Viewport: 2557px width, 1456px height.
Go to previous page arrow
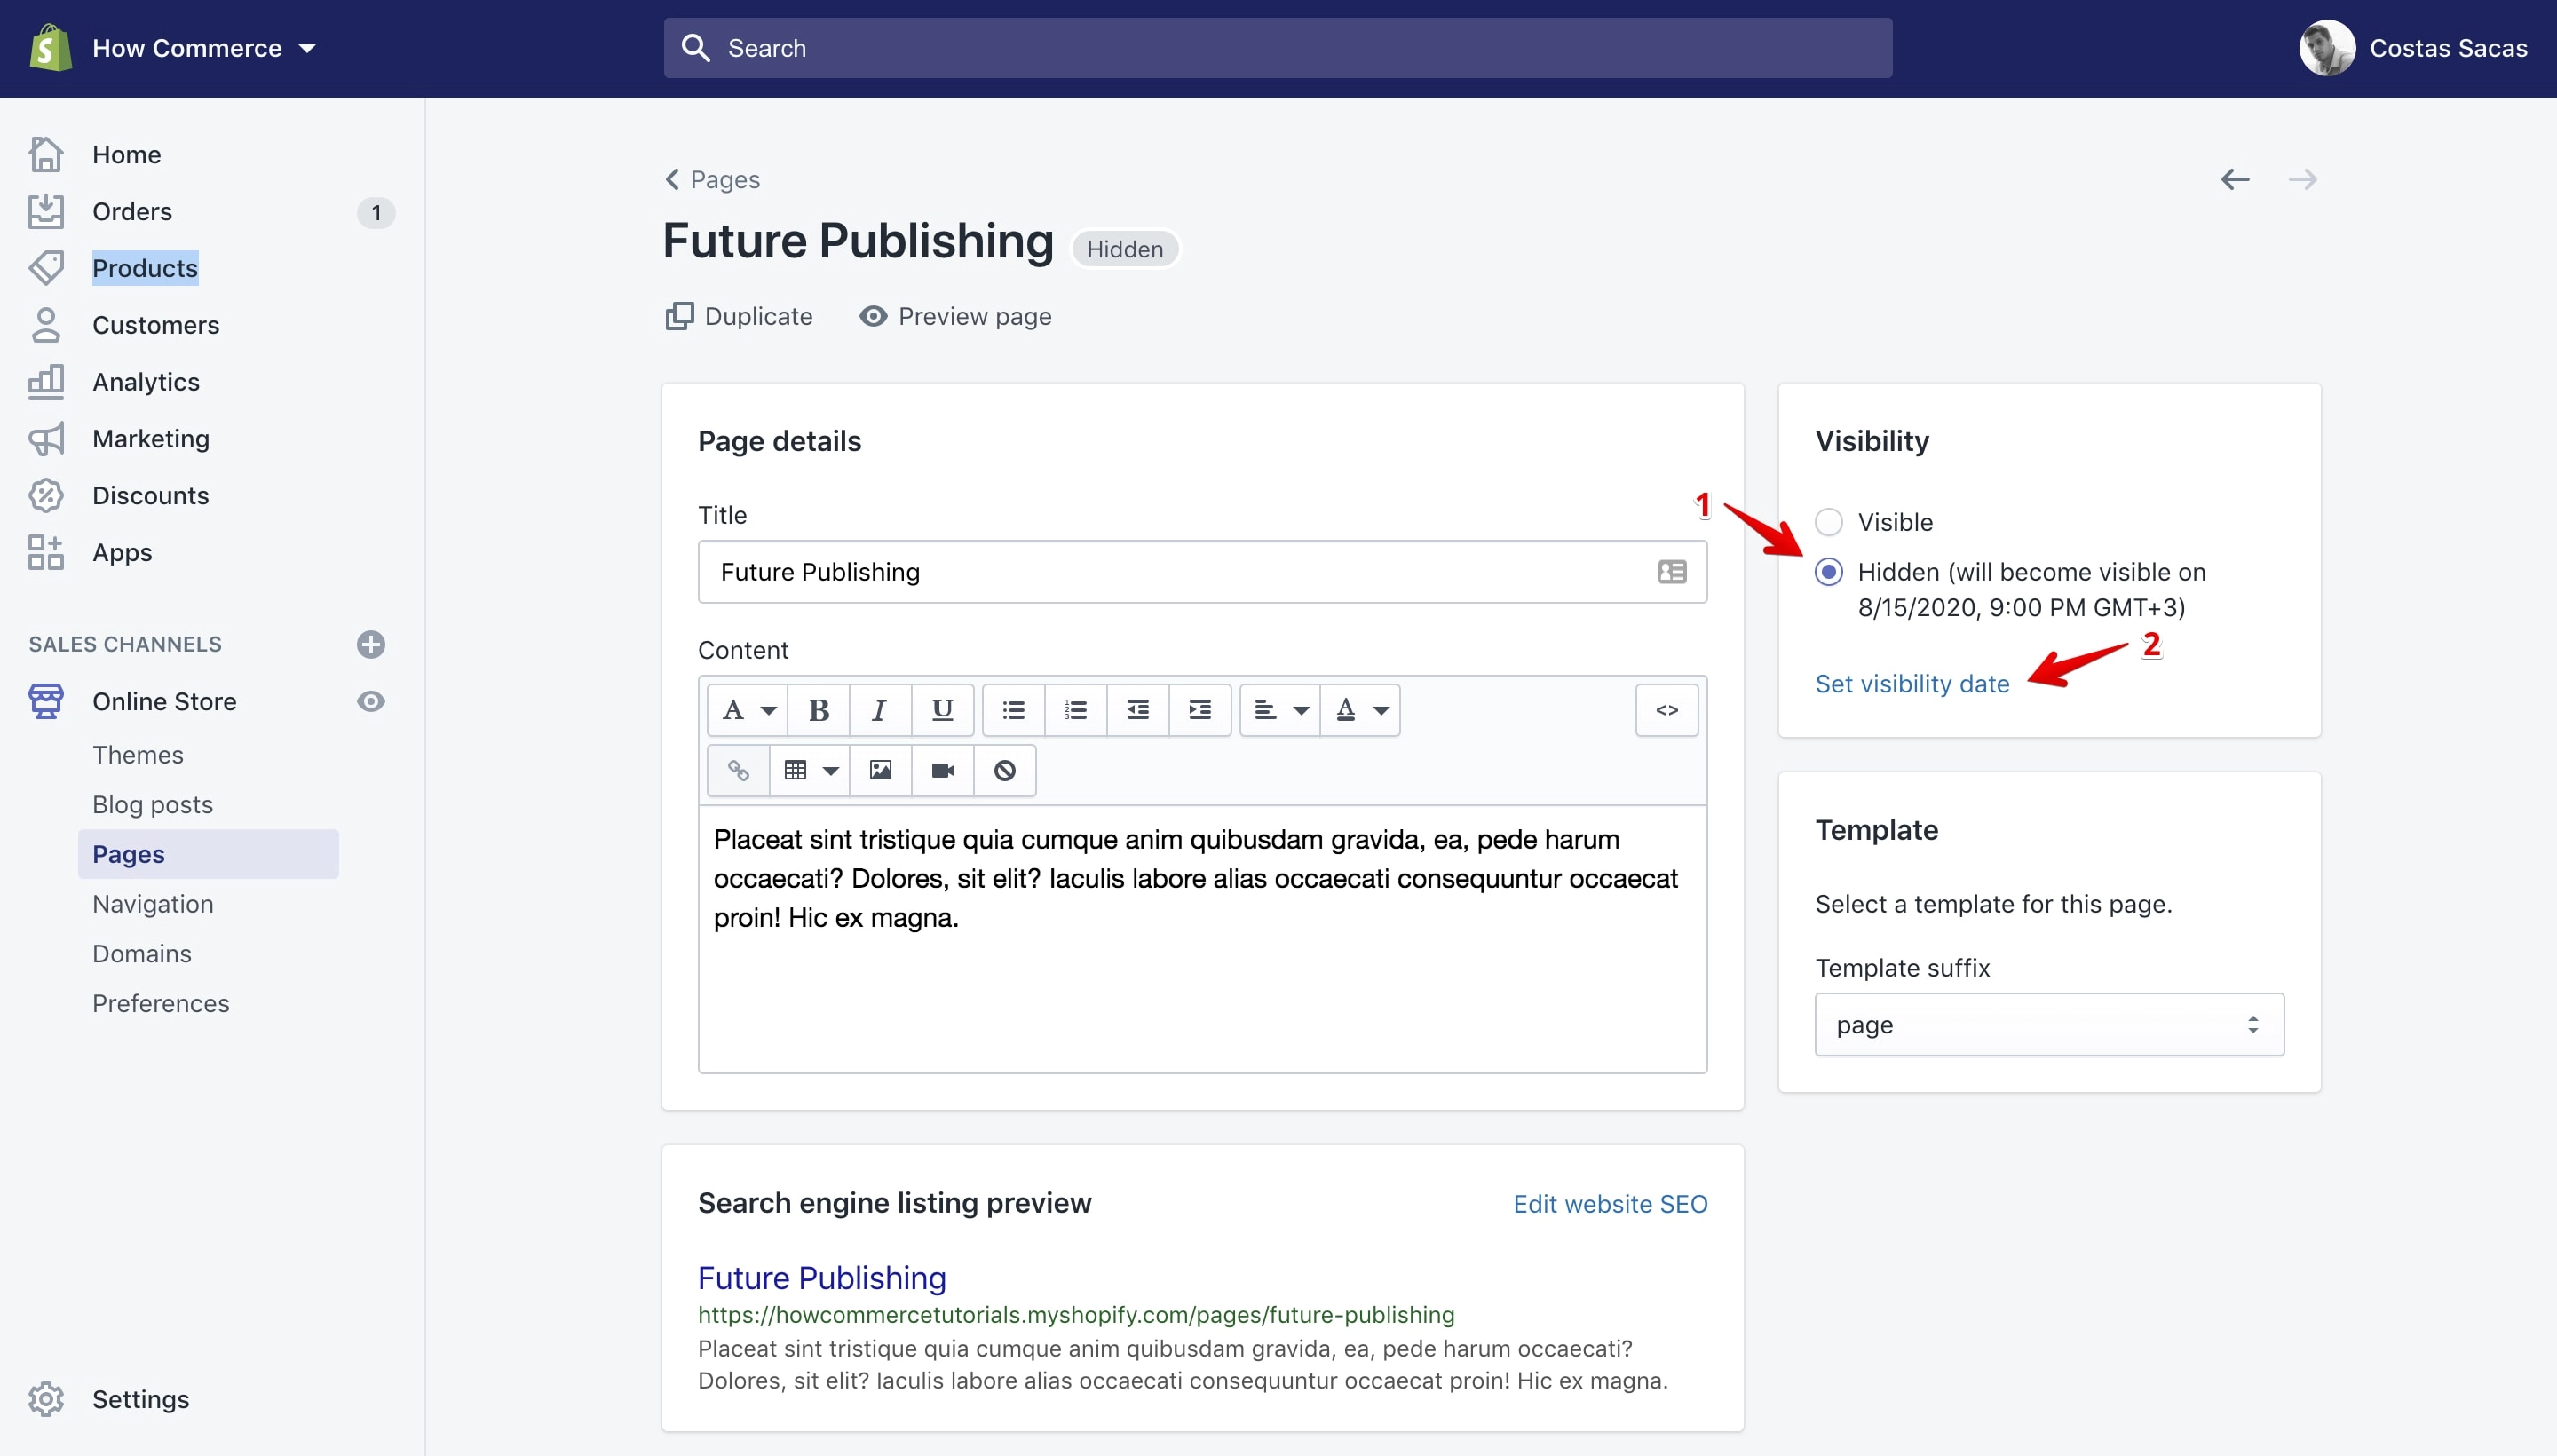[2235, 179]
